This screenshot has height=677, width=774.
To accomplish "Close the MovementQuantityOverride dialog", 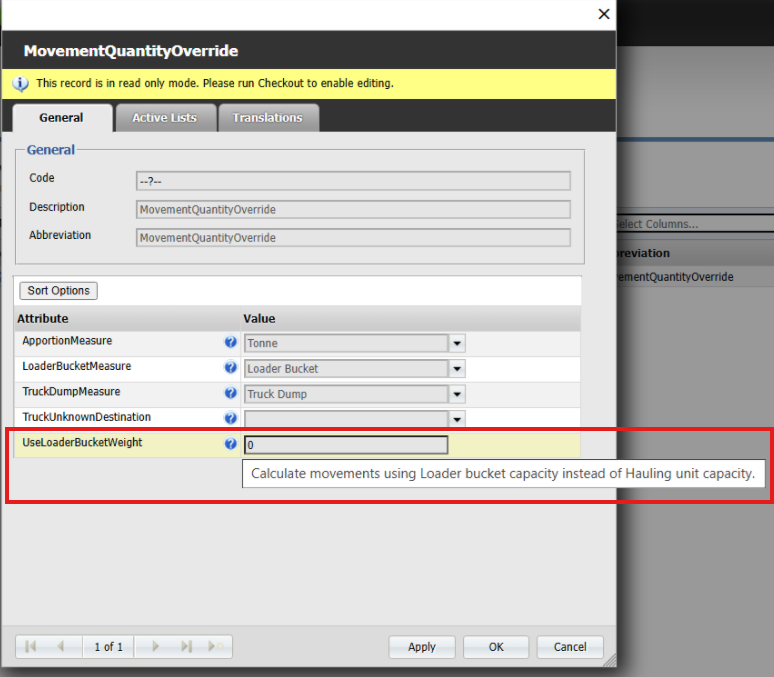I will pos(603,14).
